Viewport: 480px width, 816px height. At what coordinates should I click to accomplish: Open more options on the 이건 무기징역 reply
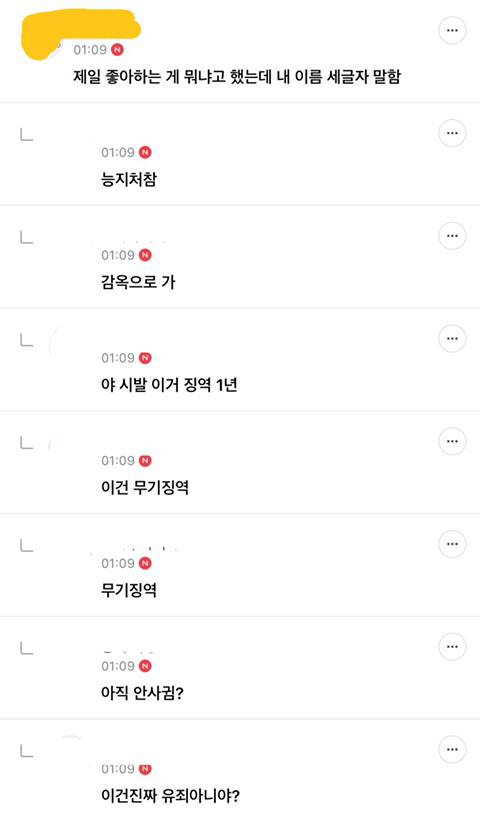pos(452,441)
